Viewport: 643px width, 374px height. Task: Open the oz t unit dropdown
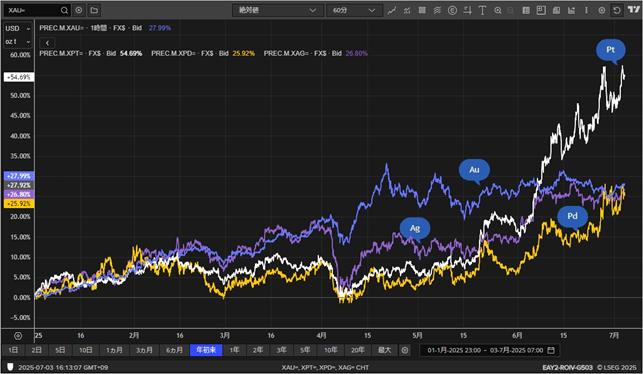18,41
